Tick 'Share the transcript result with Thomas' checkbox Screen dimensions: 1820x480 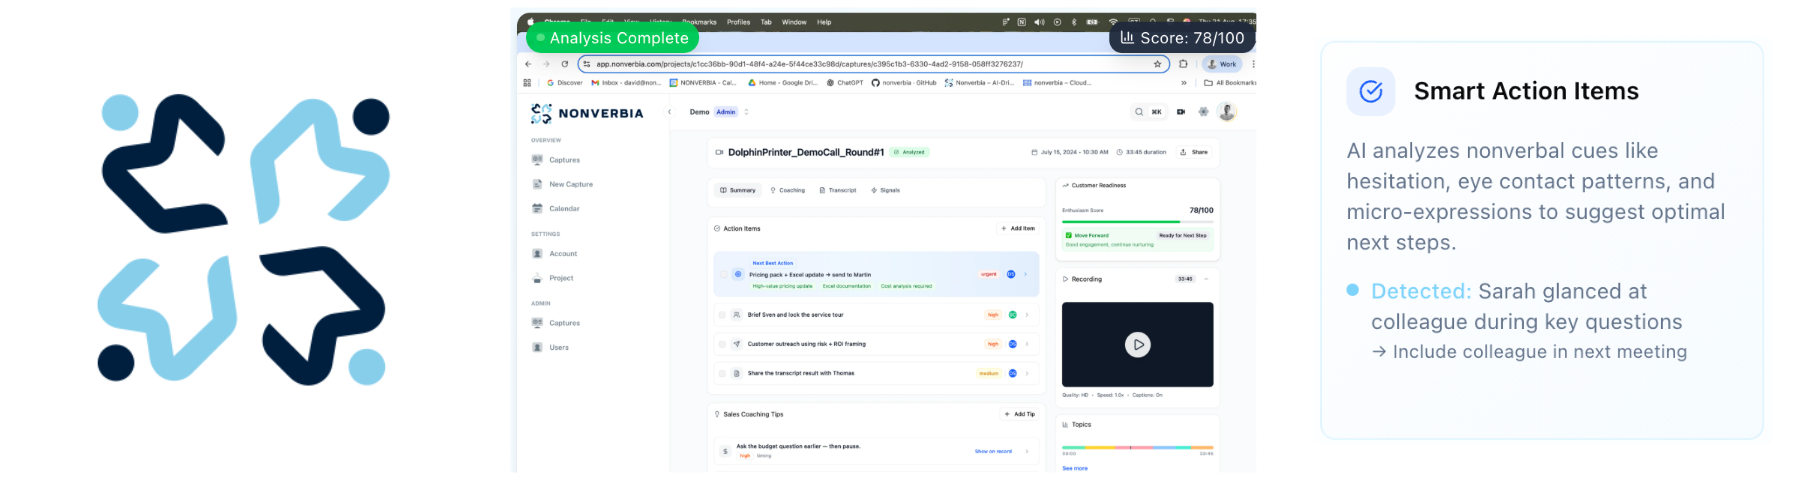(x=722, y=373)
